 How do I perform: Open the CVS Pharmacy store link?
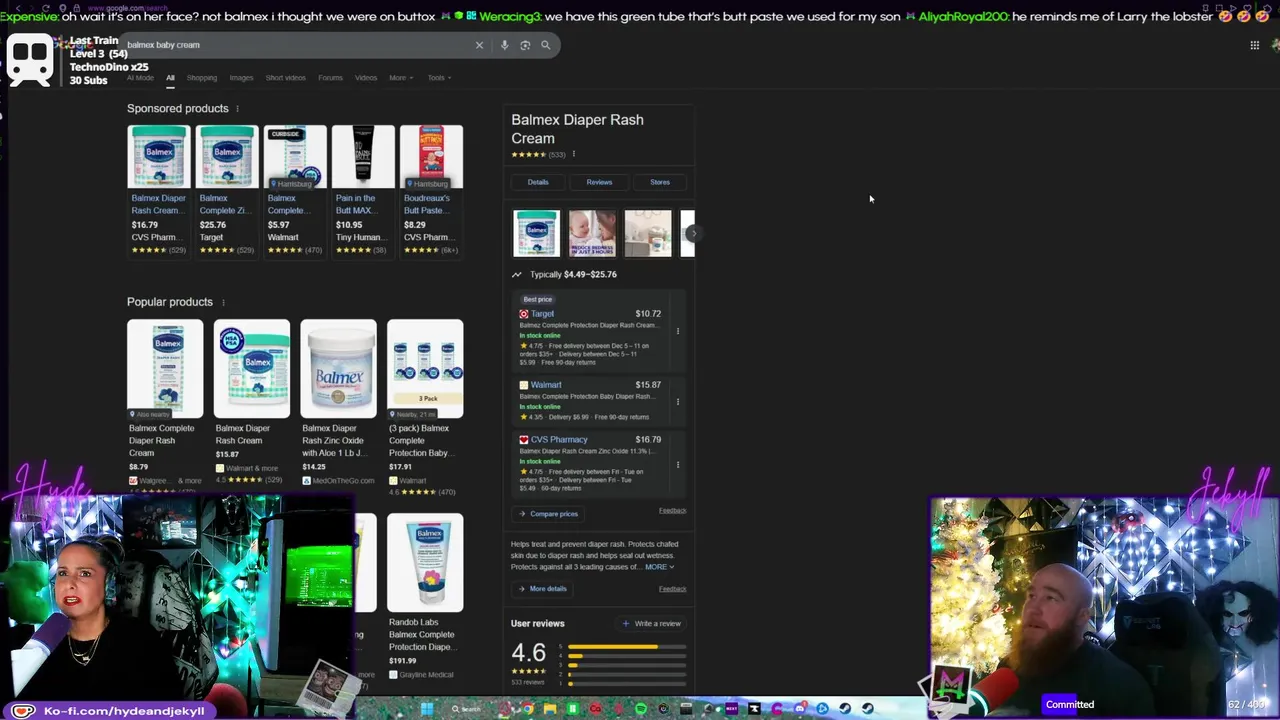point(559,440)
